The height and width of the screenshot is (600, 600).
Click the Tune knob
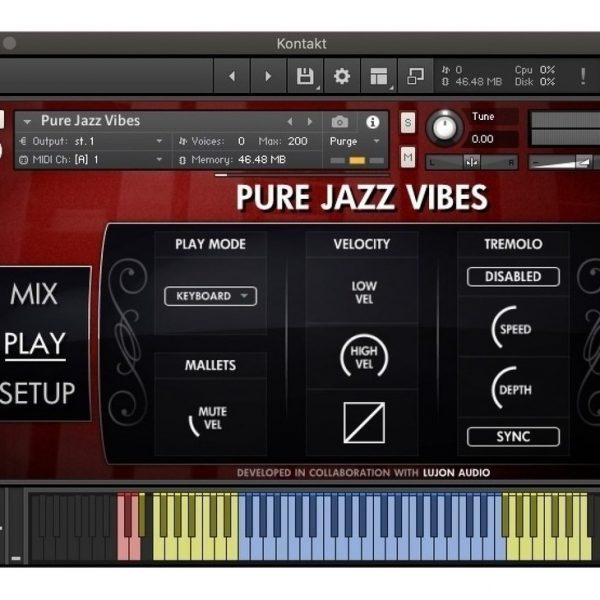(444, 128)
